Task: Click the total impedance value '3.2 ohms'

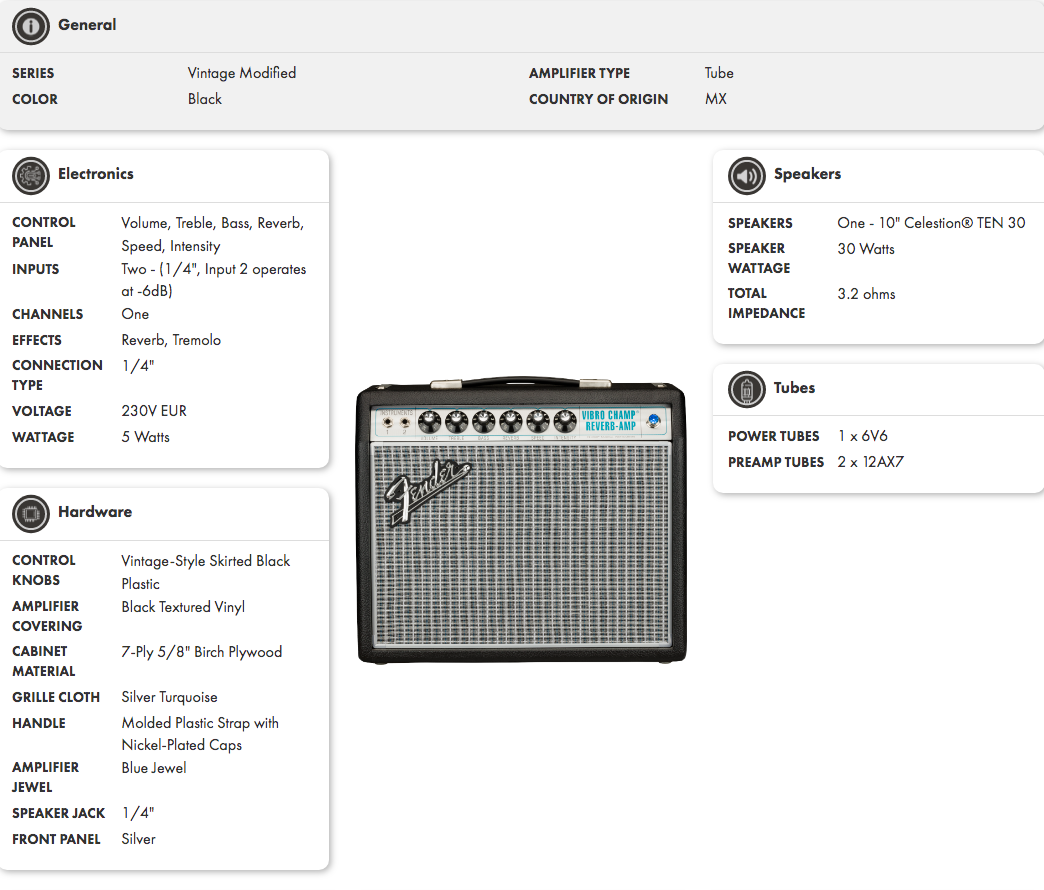Action: (x=866, y=294)
